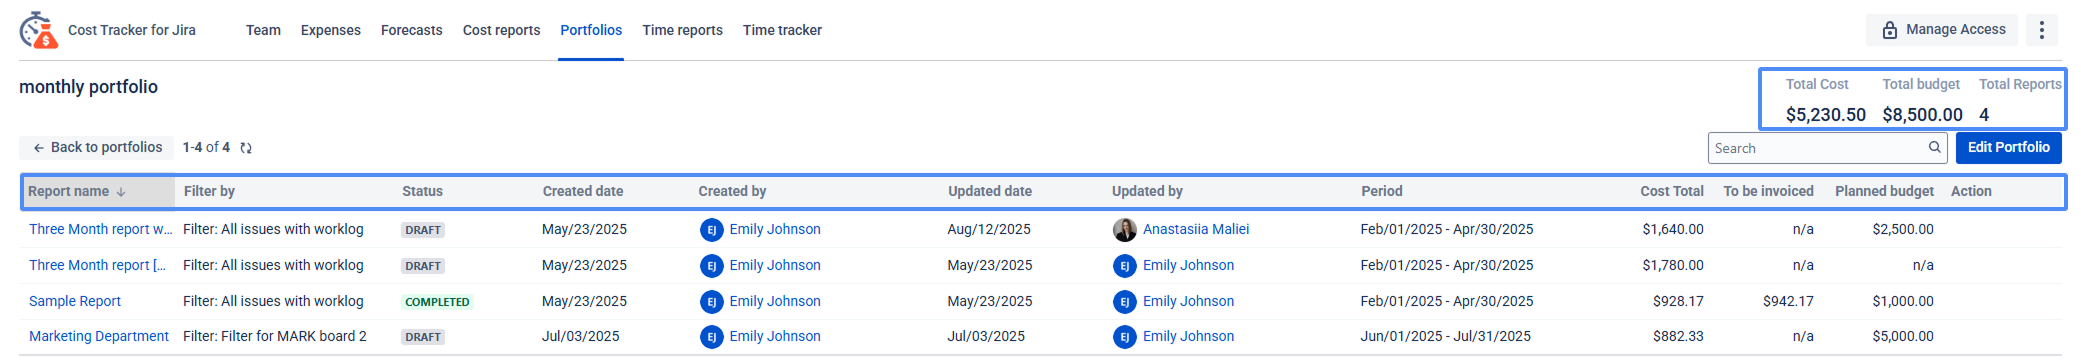This screenshot has width=2081, height=364.
Task: Click the Created by column header
Action: point(732,192)
